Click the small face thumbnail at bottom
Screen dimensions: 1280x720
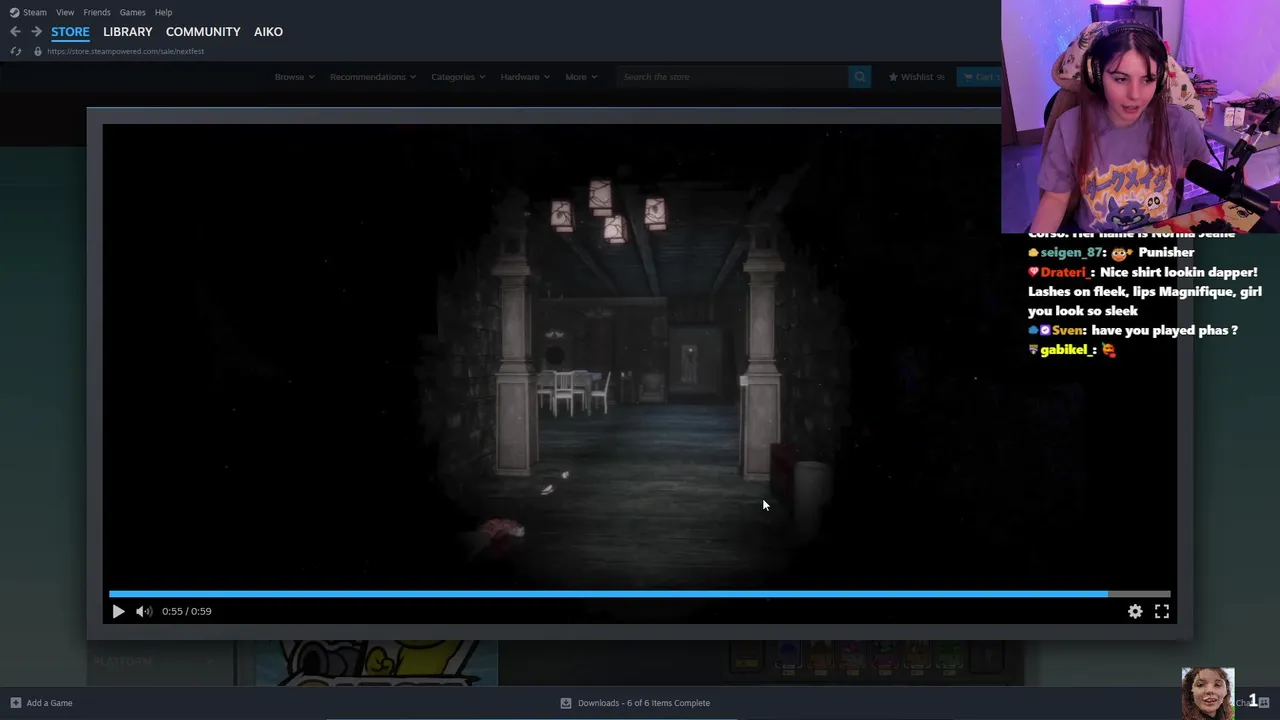(x=1208, y=694)
